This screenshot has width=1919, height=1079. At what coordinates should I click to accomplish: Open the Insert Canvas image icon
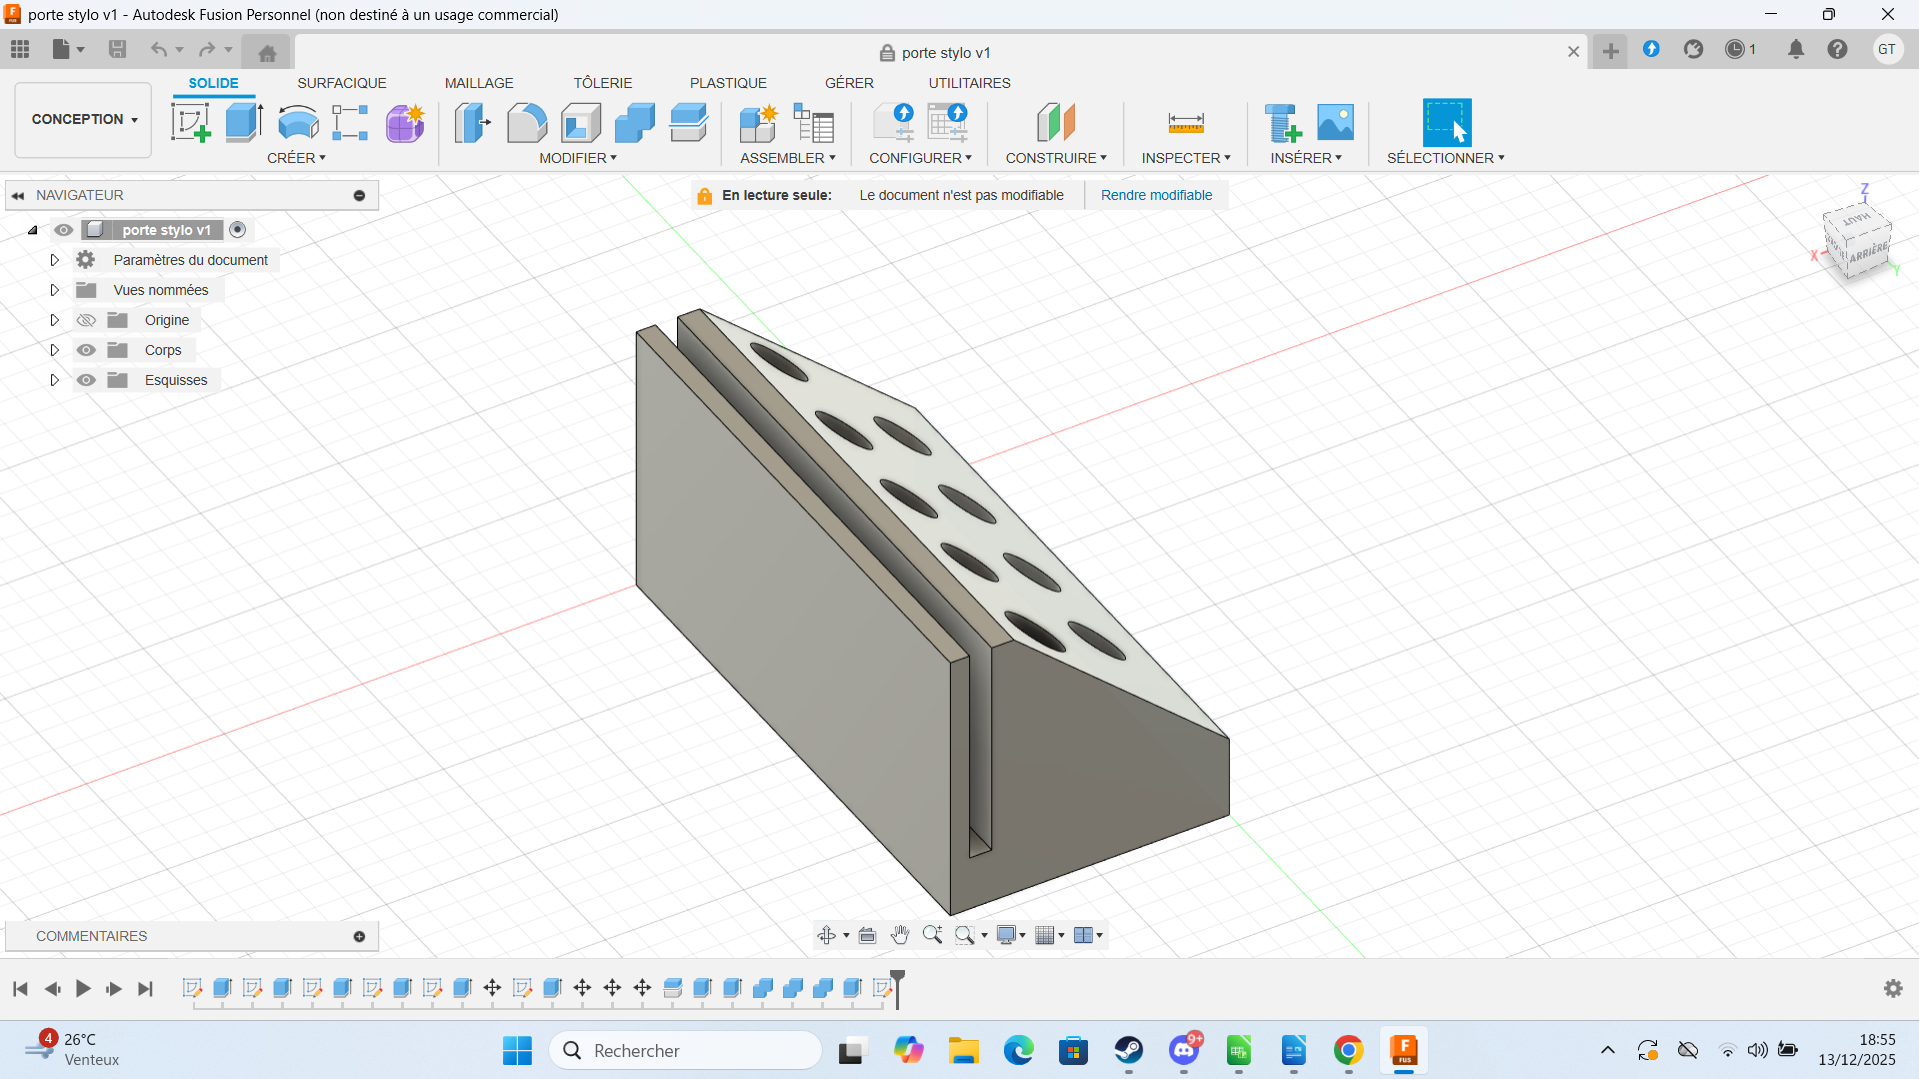pos(1335,123)
